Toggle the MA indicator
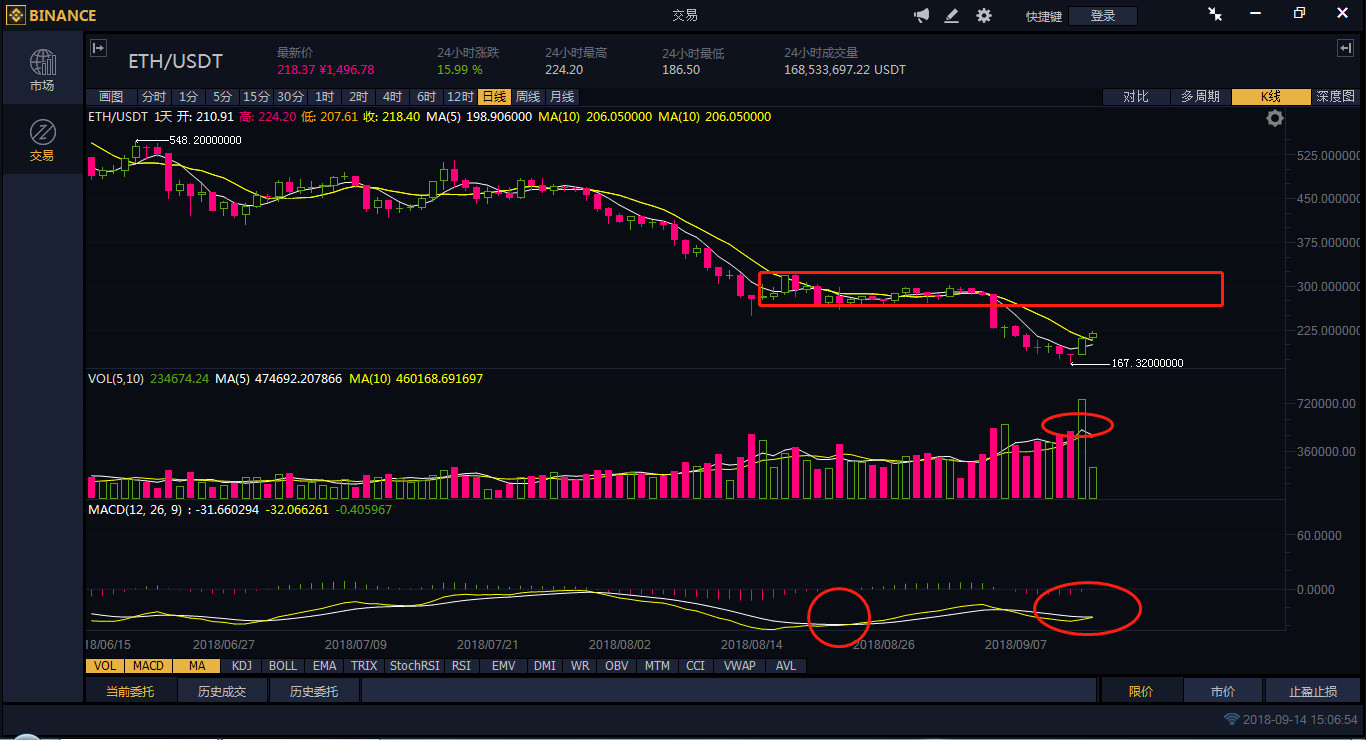Screen dimensions: 1366x740 click(x=197, y=665)
